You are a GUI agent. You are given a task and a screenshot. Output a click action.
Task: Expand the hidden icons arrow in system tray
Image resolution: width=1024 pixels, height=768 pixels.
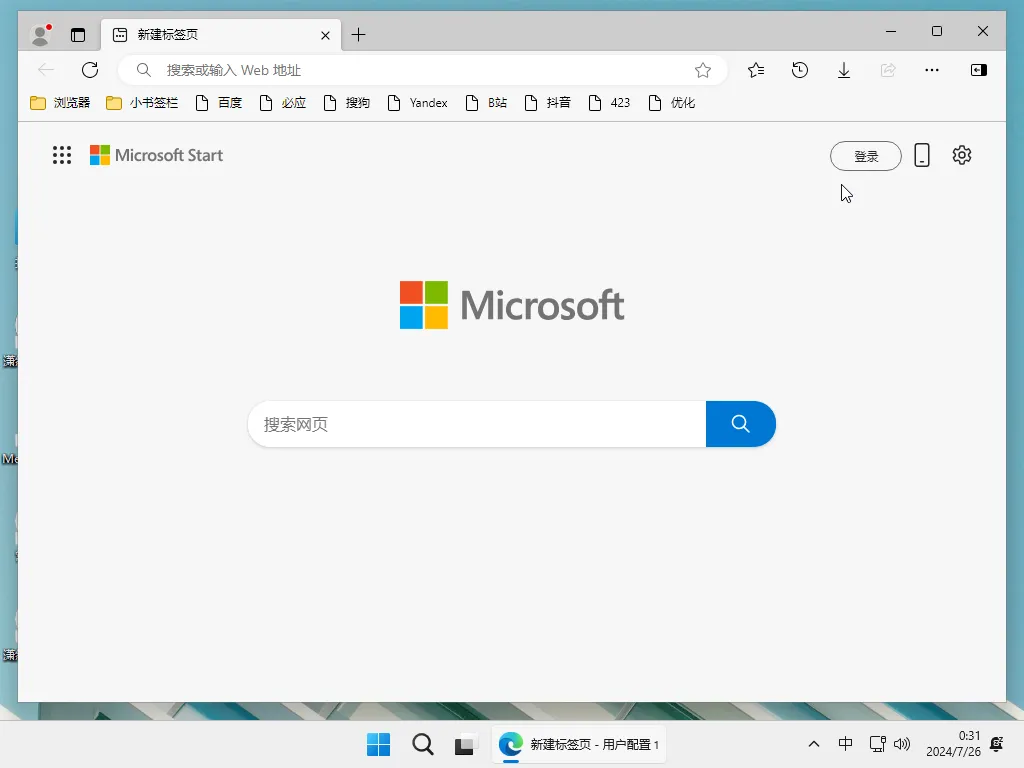point(814,744)
